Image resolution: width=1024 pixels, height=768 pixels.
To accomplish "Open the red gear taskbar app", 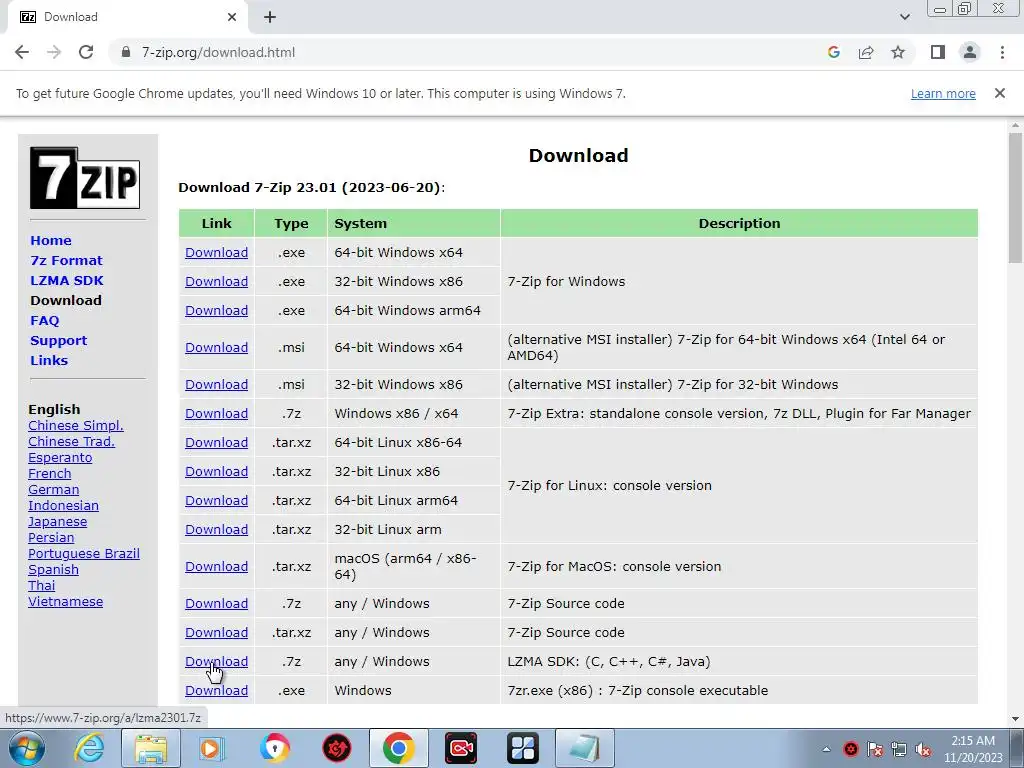I will (337, 748).
